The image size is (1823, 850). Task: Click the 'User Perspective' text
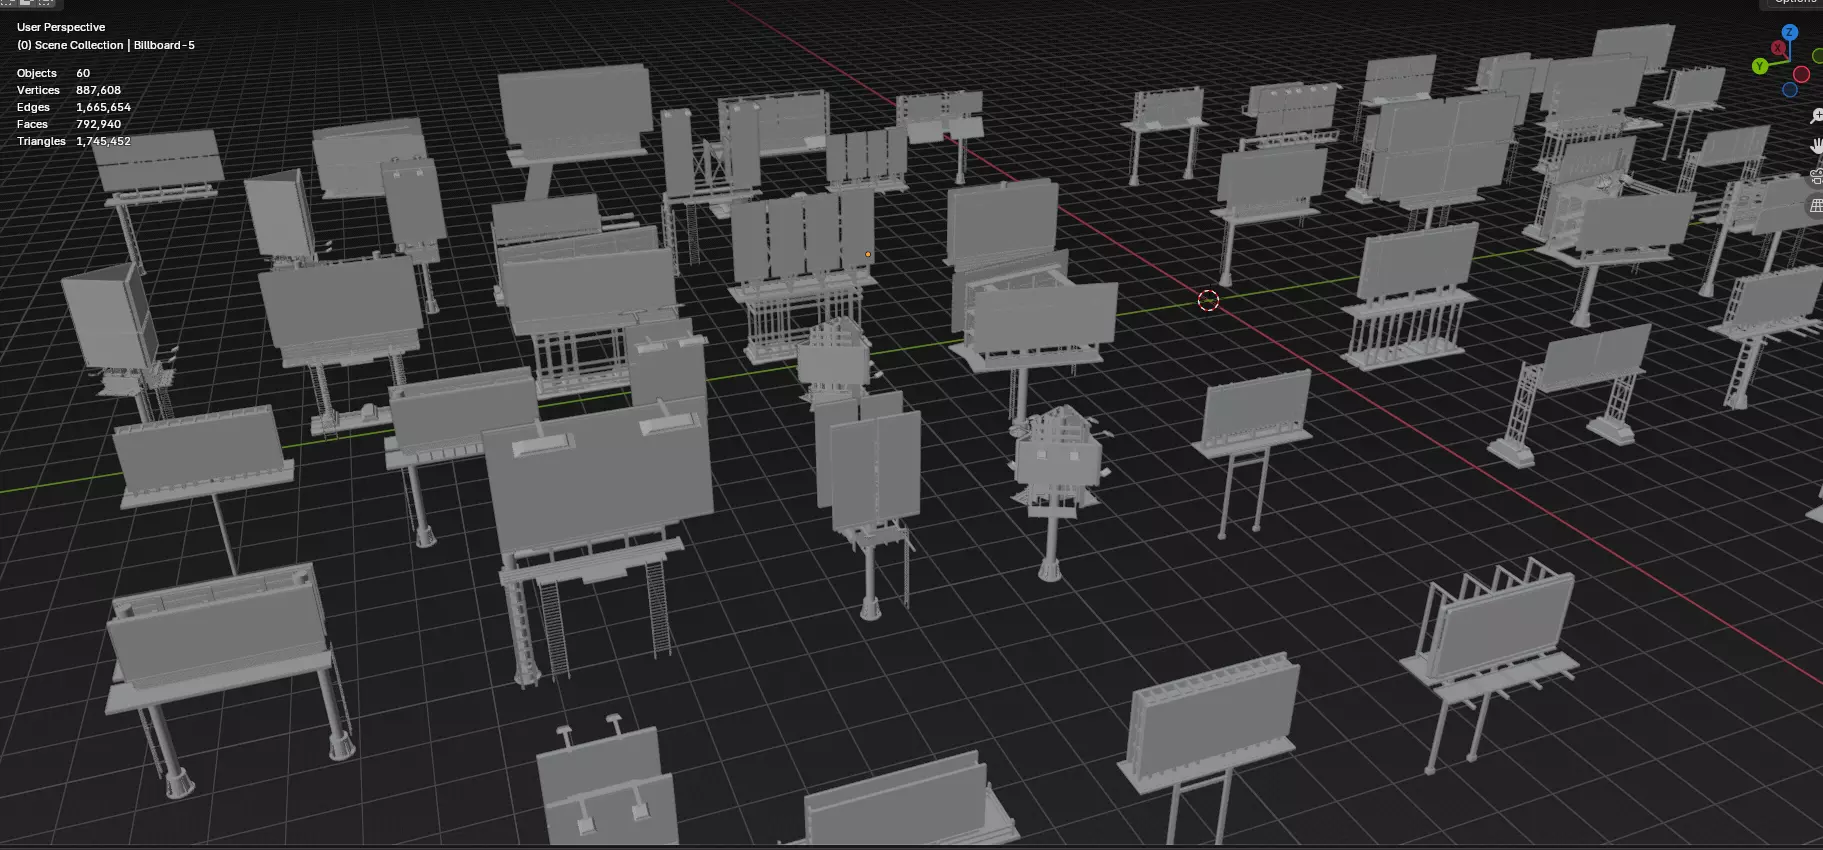[61, 27]
